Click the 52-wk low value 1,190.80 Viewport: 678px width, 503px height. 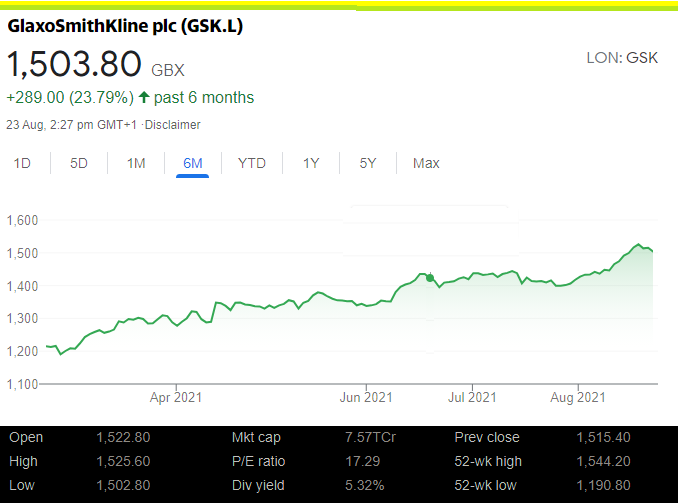click(603, 485)
